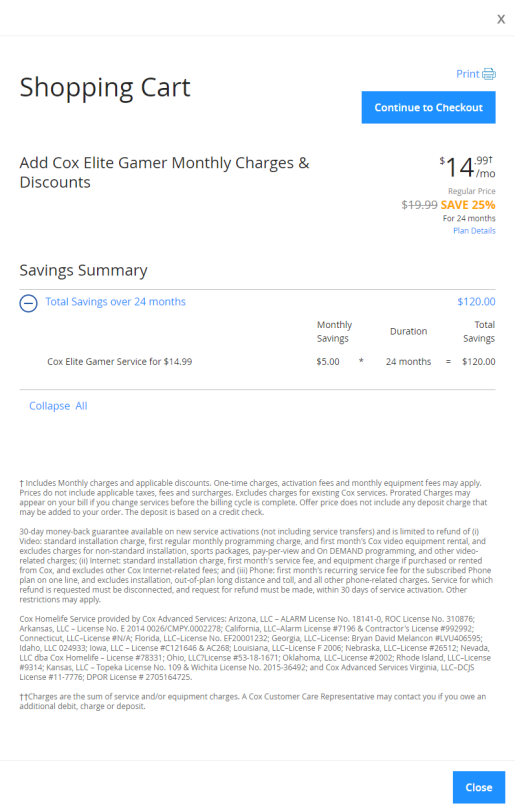Screen dimensions: 515x810
Task: Click the blue $120.00 savings header amount
Action: point(476,302)
